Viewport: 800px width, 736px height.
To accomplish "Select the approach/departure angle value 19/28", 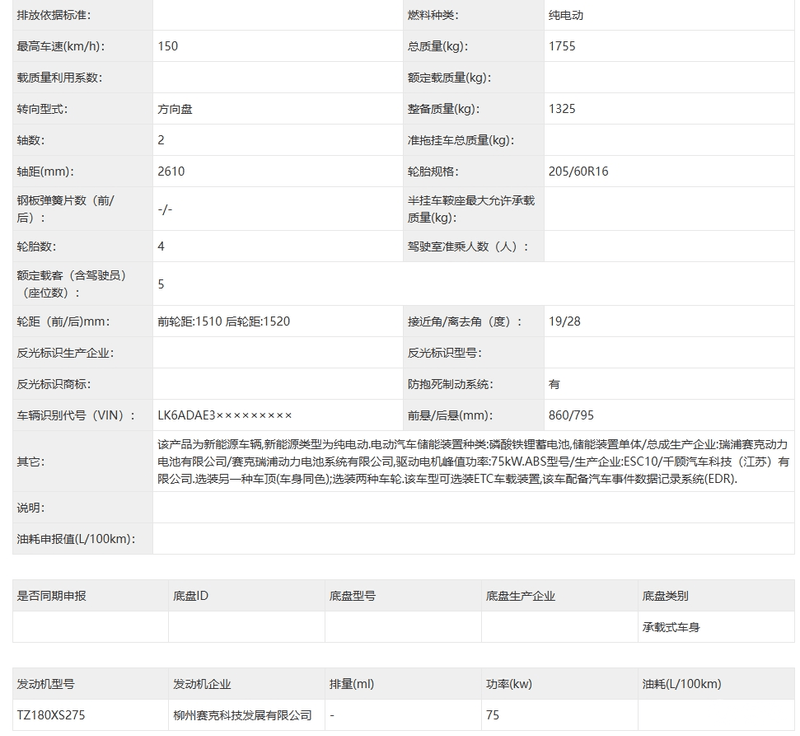I will pyautogui.click(x=564, y=322).
